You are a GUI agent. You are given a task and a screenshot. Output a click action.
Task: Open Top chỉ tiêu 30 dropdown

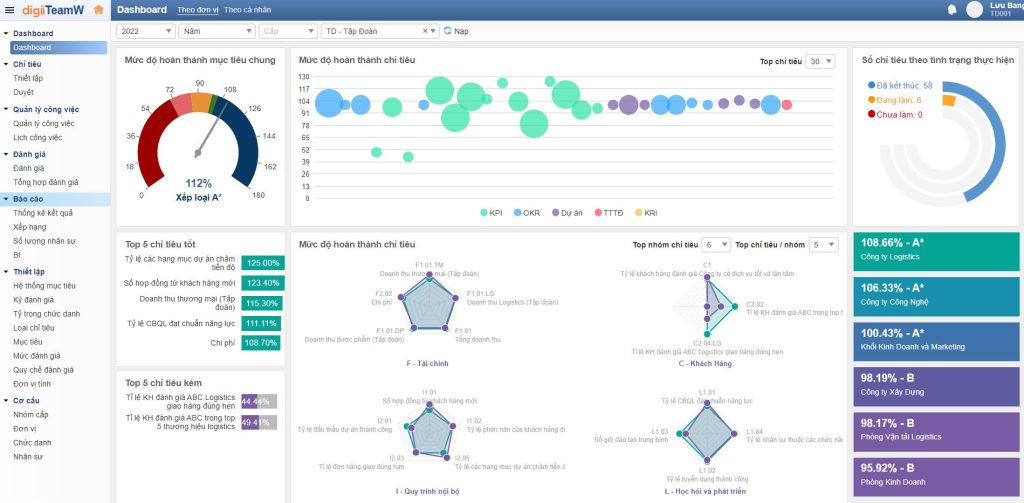(x=820, y=61)
